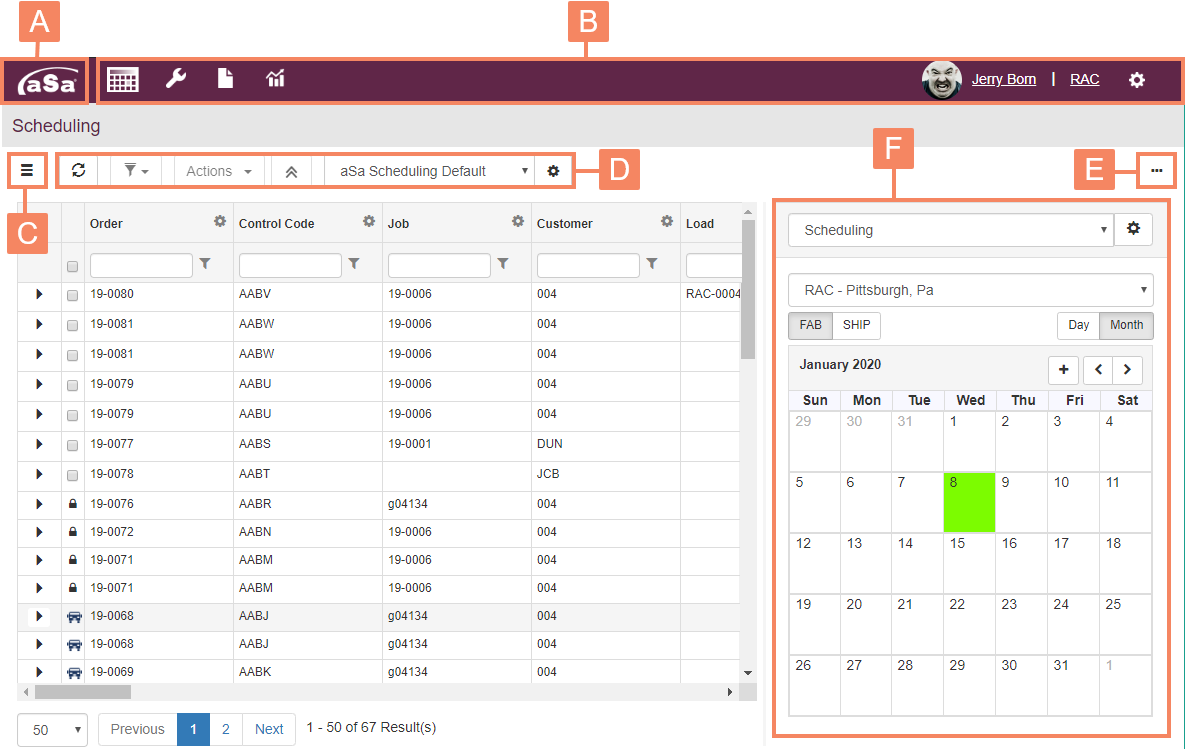Open settings gear beside aSa Scheduling Default
This screenshot has width=1185, height=749.
click(554, 170)
